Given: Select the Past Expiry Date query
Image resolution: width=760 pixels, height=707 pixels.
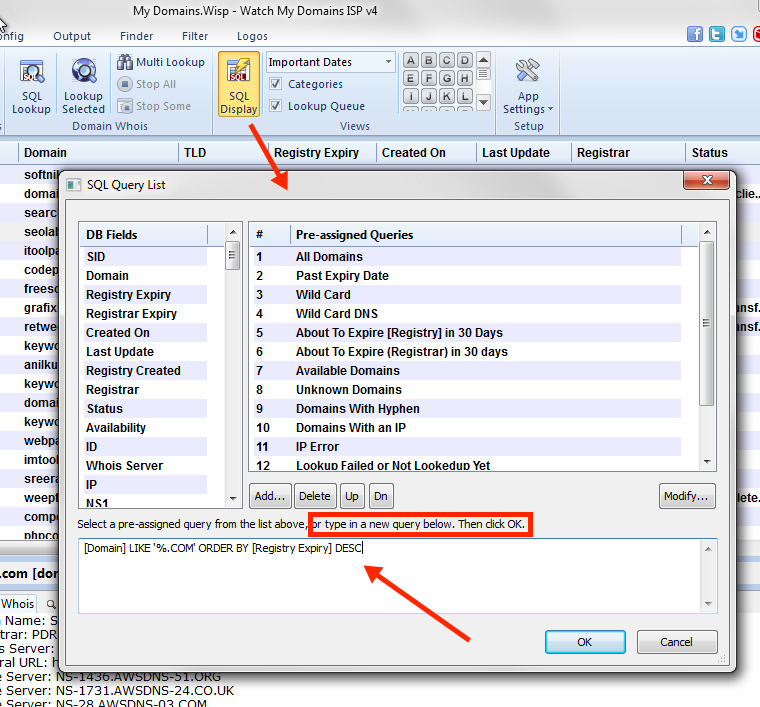Looking at the screenshot, I should (467, 276).
